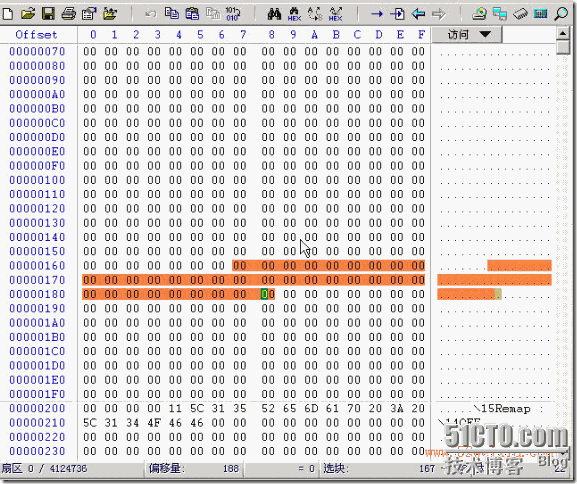
Task: Paste the clipboard using the clipboard icon
Action: [192, 14]
